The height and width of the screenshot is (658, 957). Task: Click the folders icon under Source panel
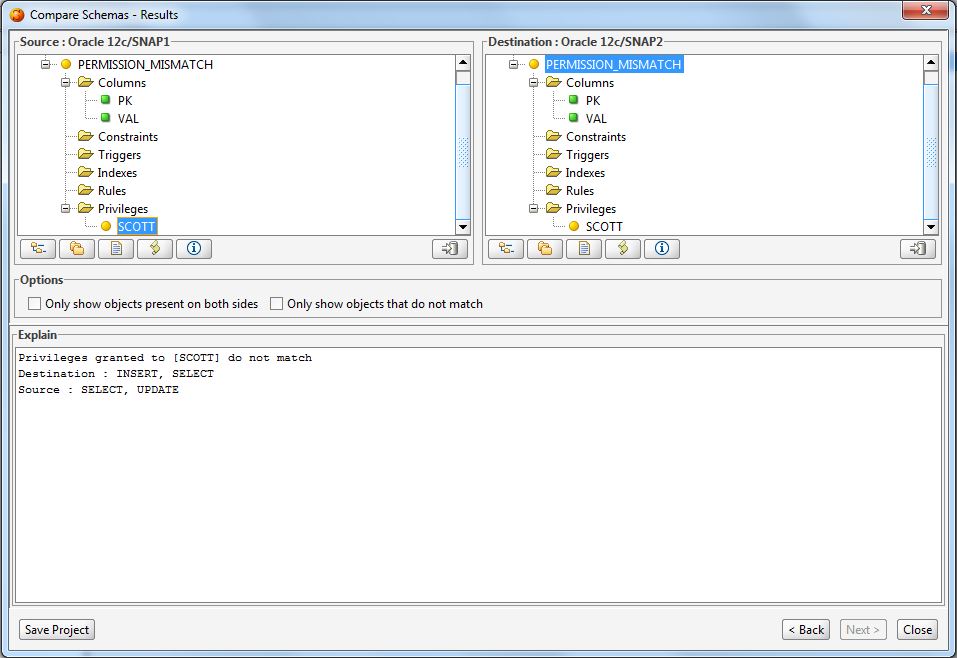click(77, 248)
